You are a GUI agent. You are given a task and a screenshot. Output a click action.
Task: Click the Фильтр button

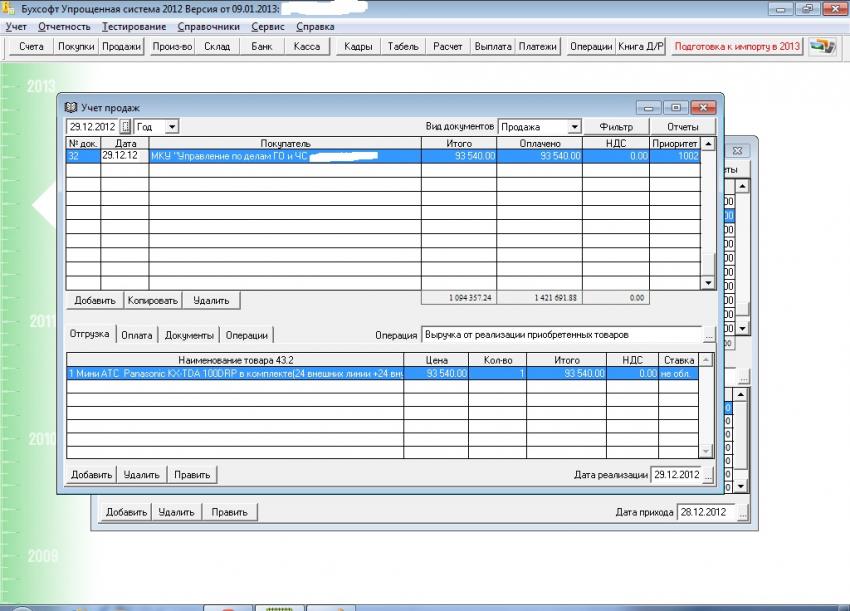point(616,127)
